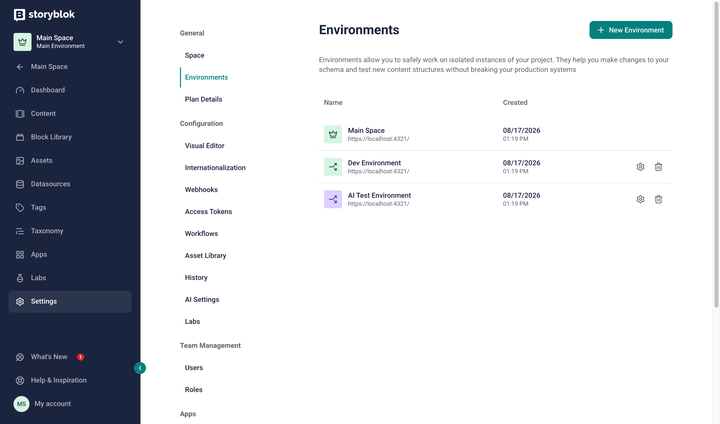View History settings
720x424 pixels.
196,278
